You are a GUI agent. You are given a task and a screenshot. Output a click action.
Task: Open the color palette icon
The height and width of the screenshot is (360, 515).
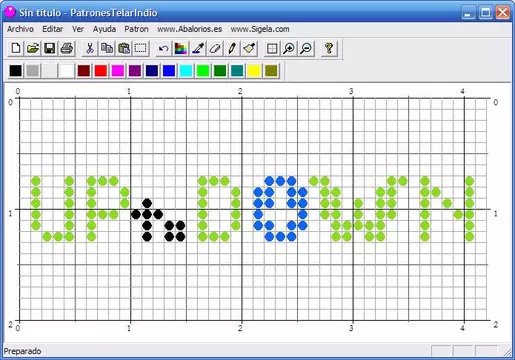tap(181, 49)
